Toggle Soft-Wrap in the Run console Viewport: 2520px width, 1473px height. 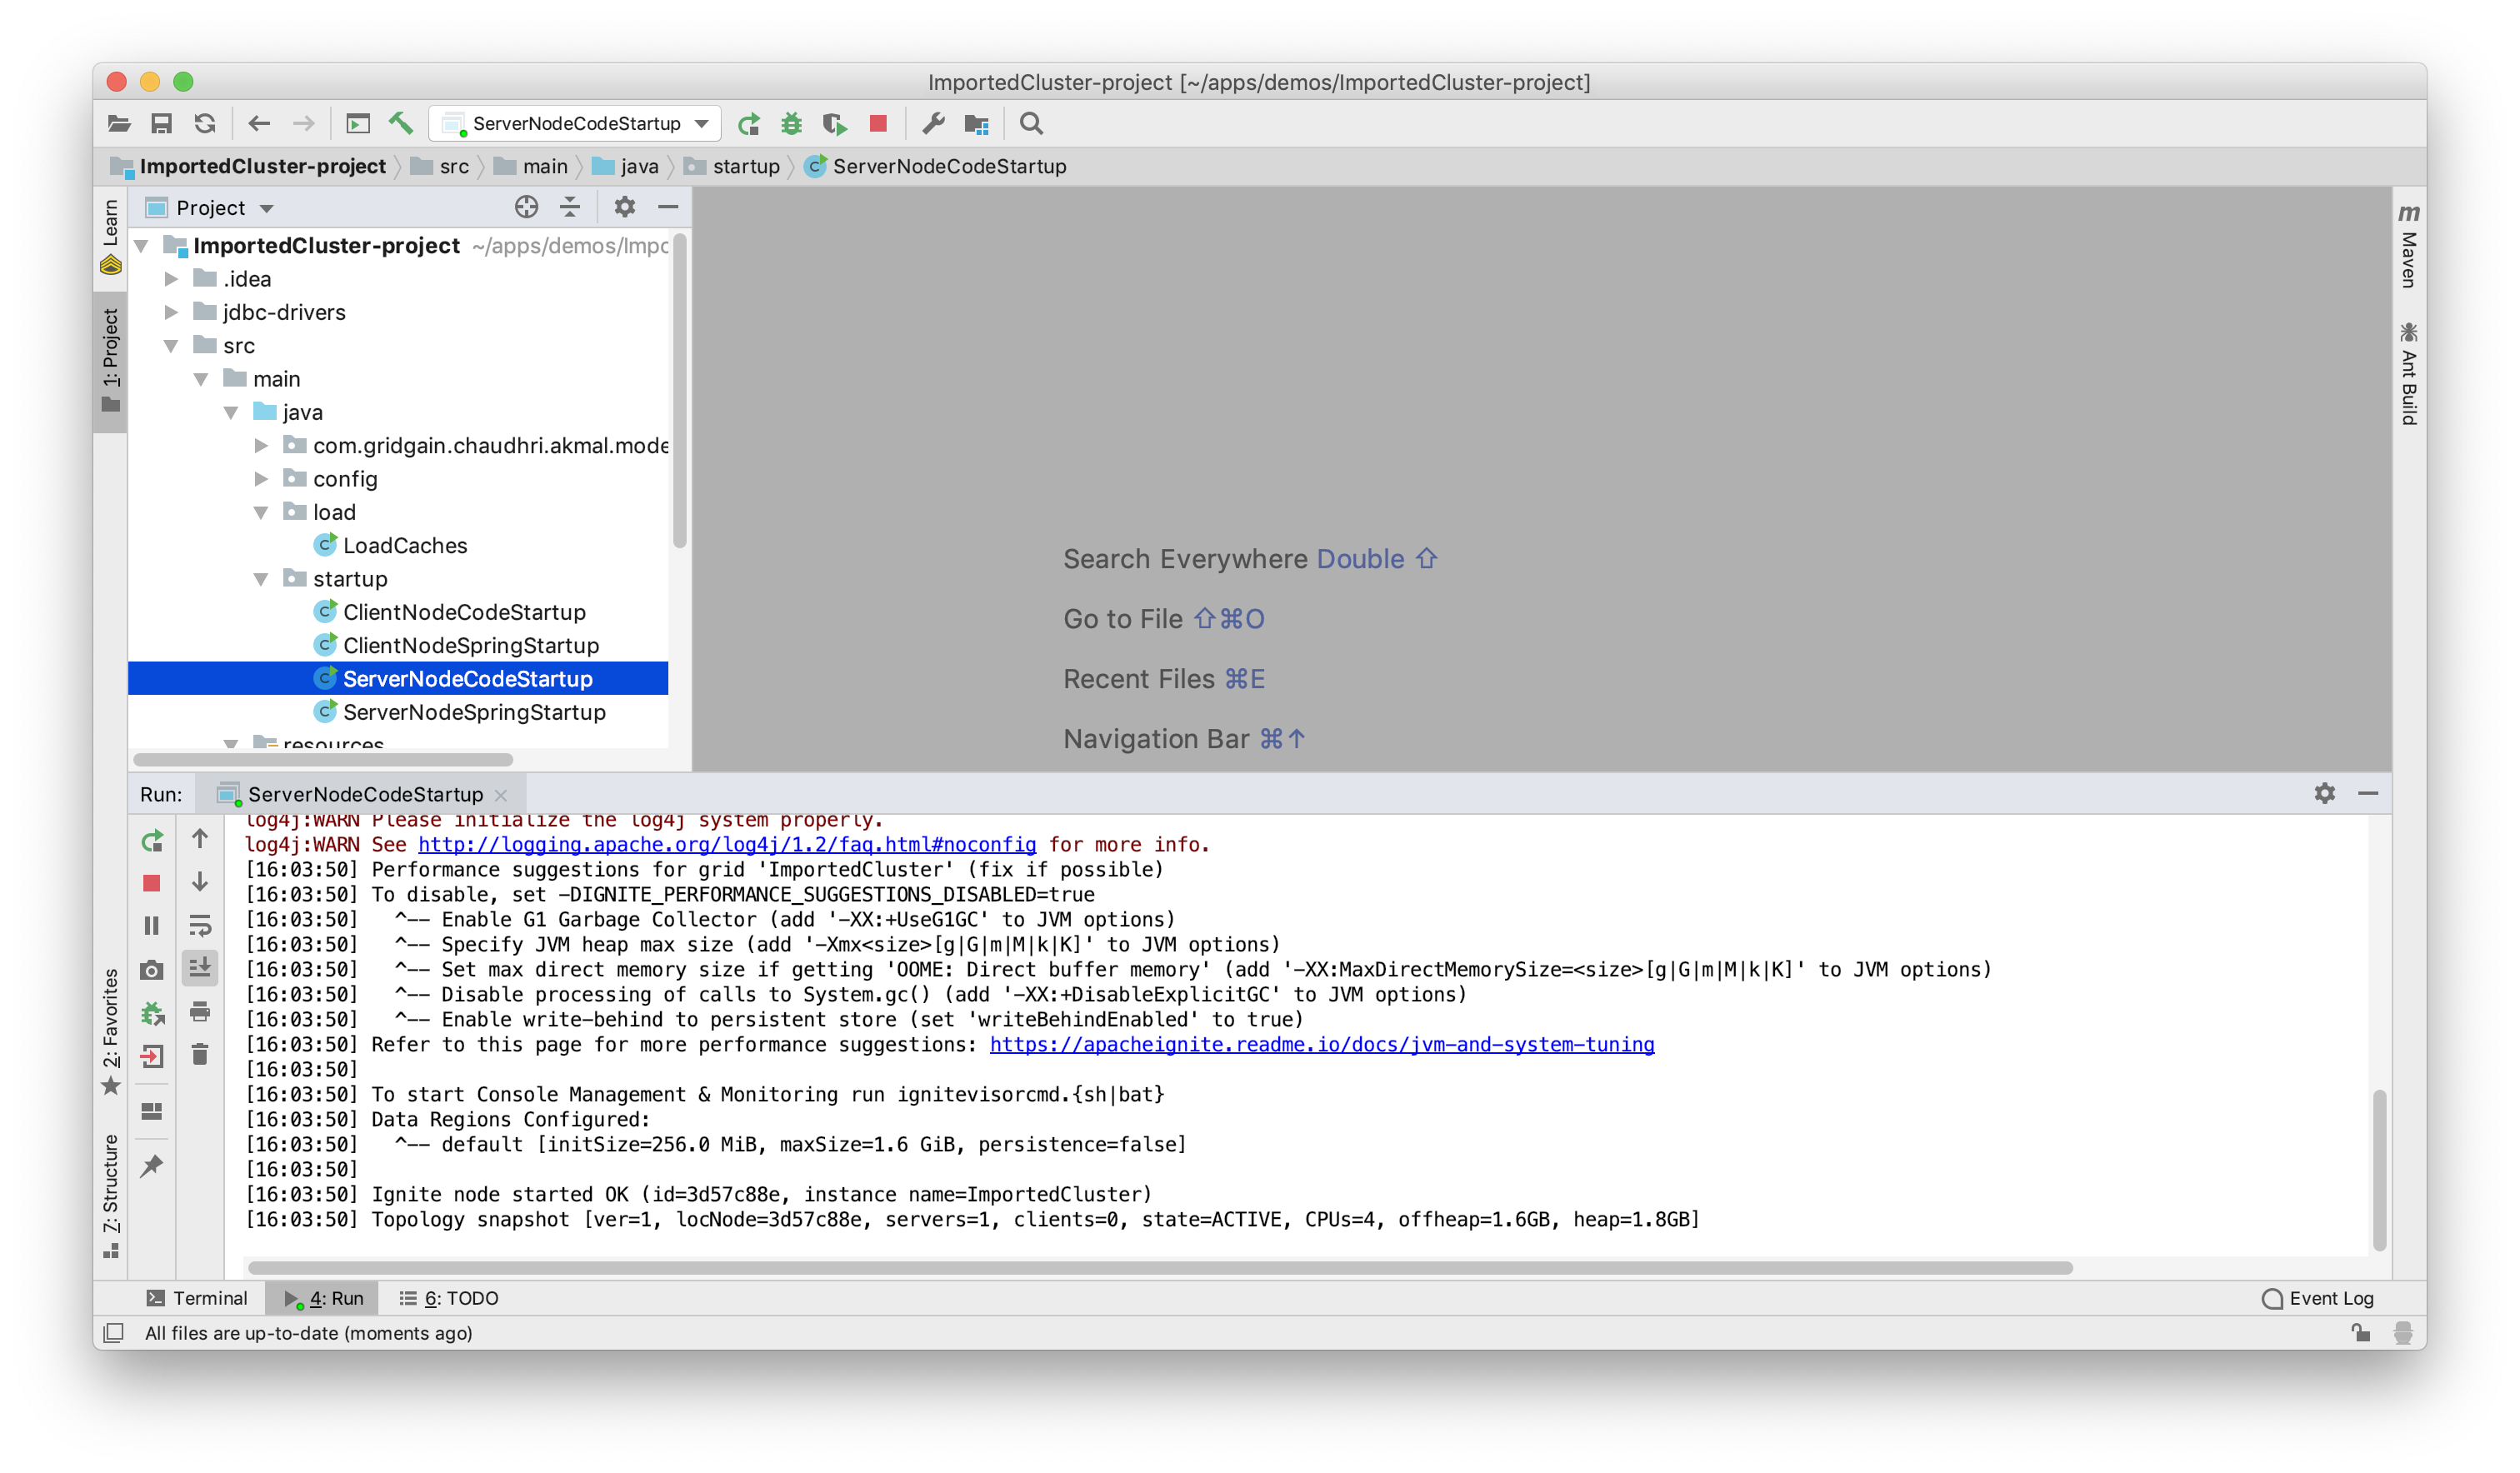coord(200,925)
